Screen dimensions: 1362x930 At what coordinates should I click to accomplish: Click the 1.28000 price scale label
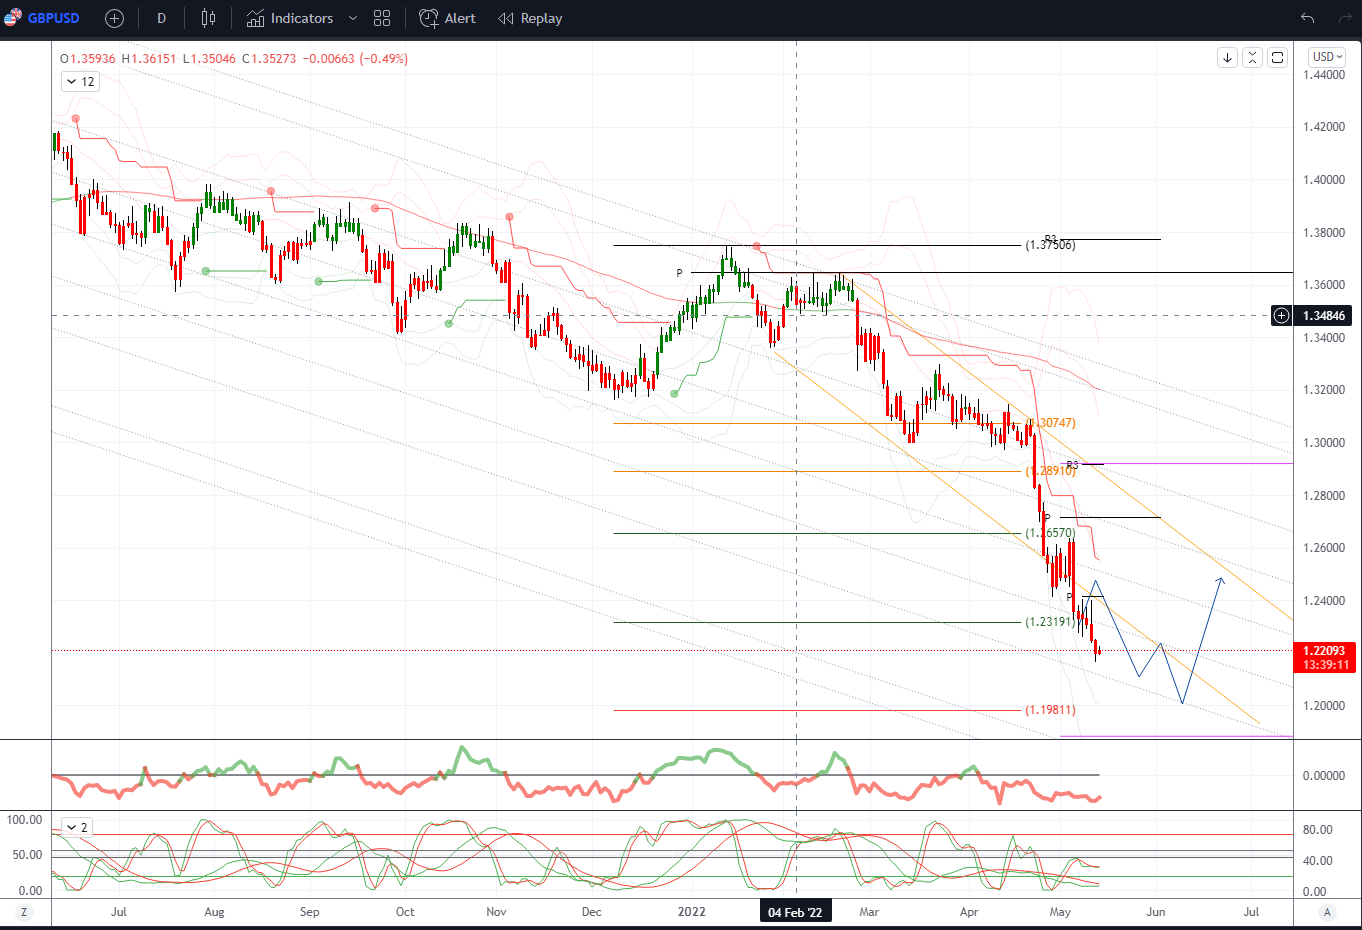(1324, 496)
